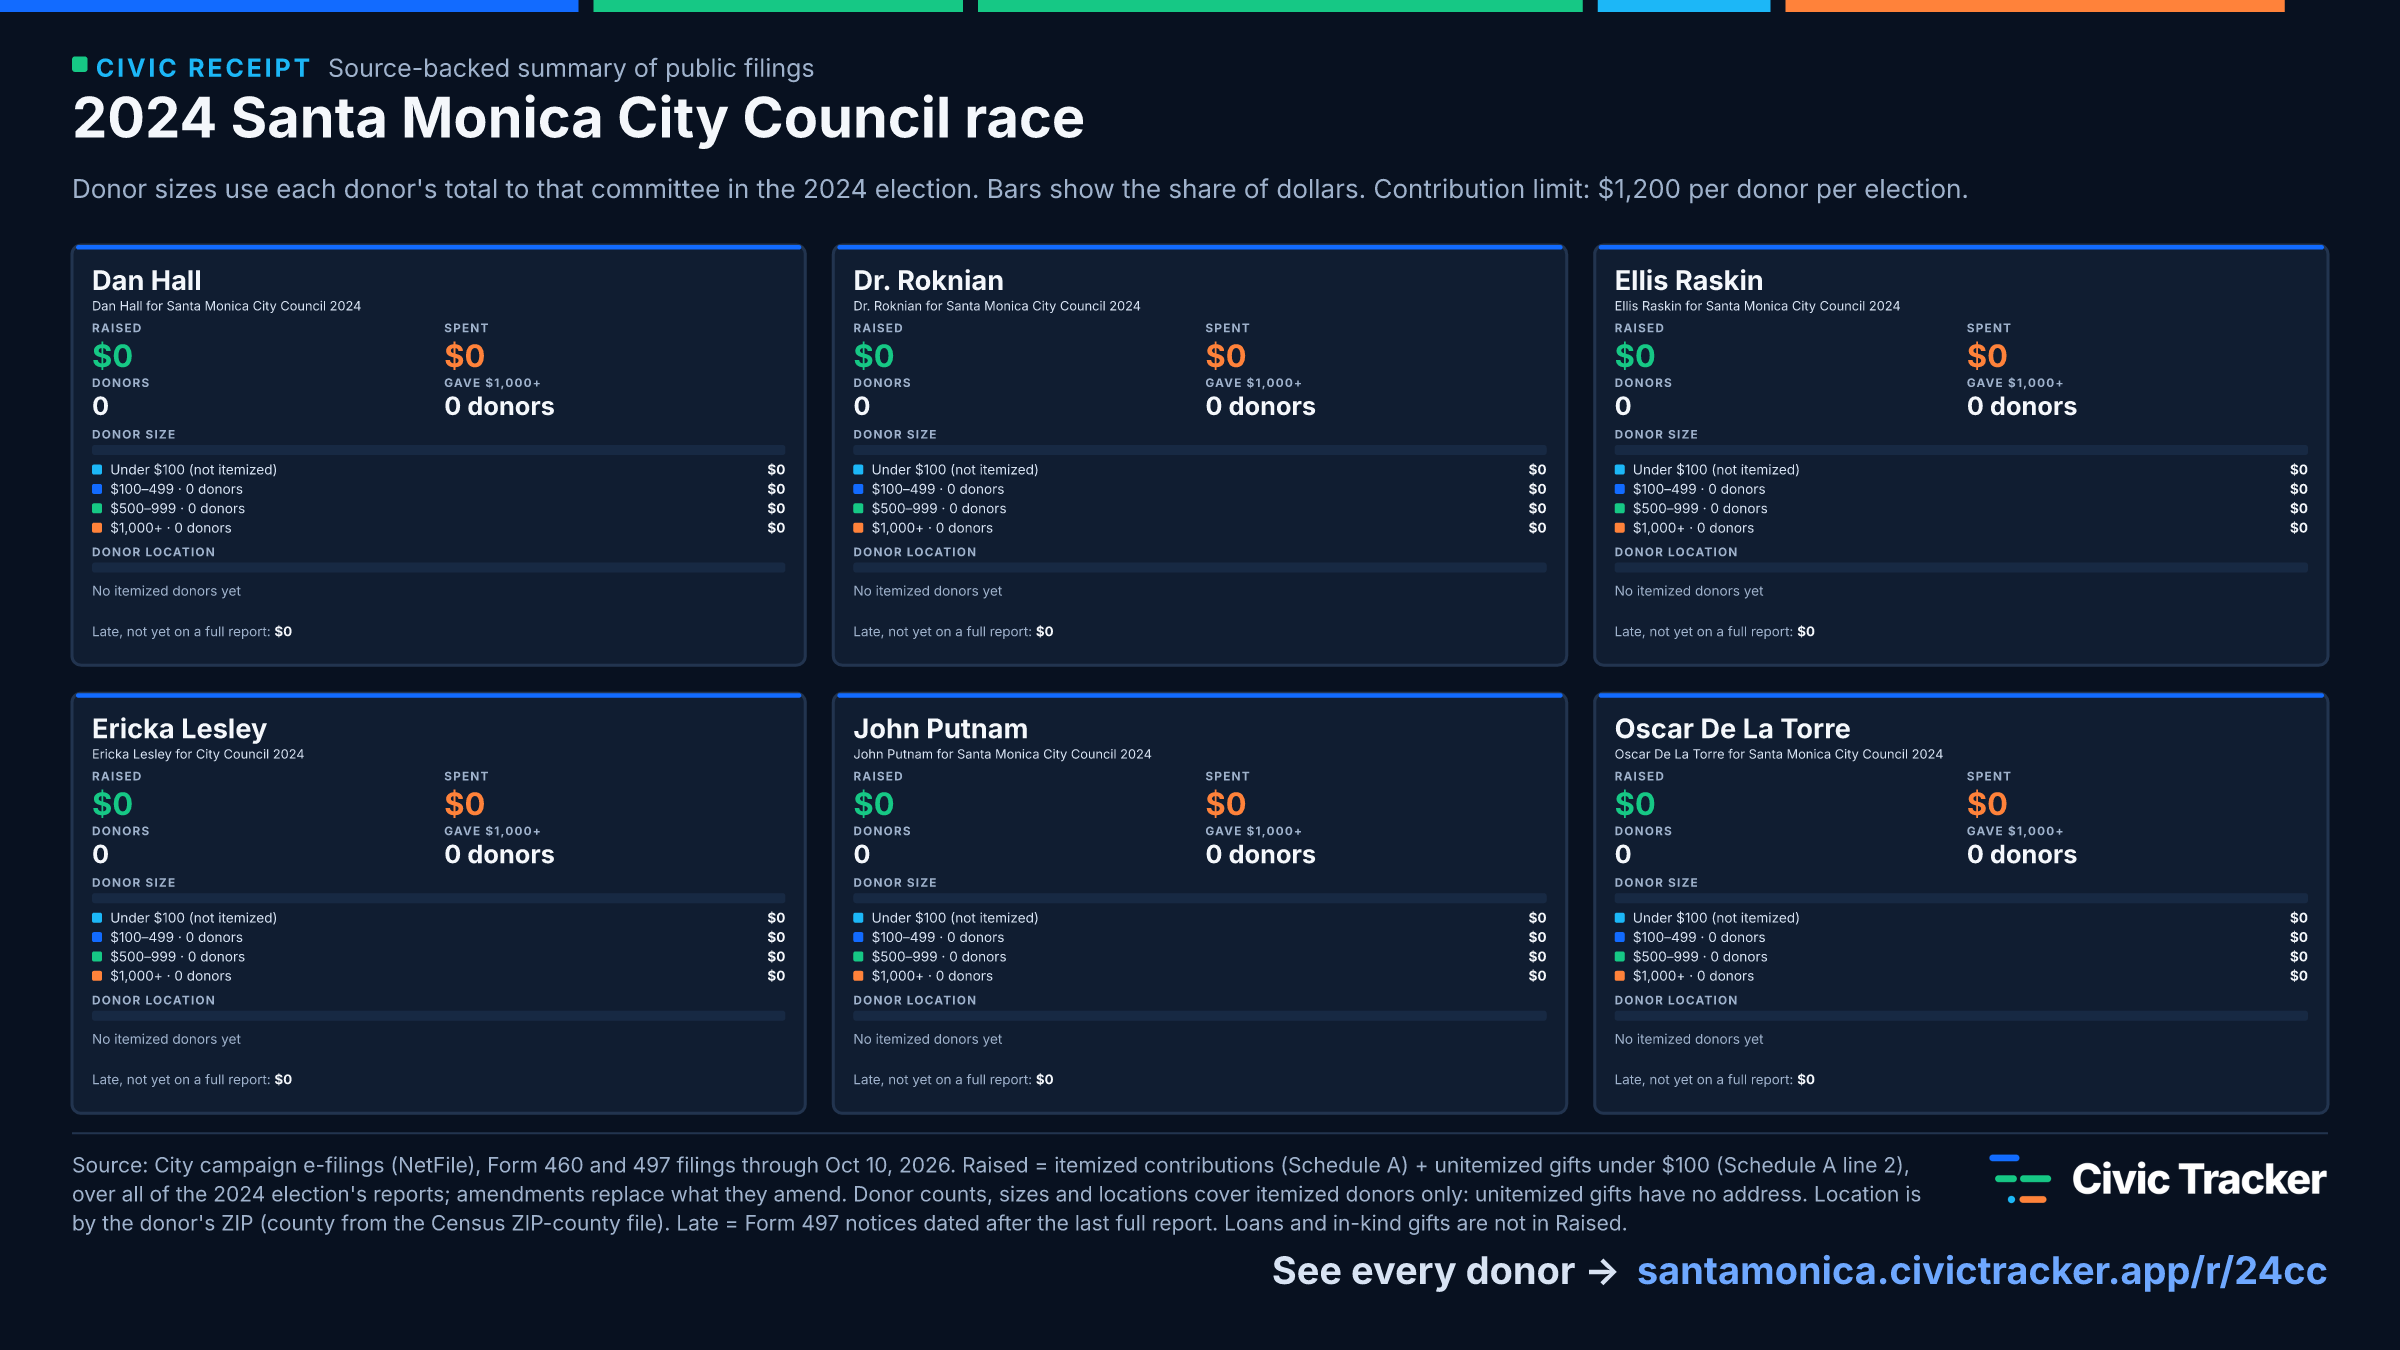2400x1350 pixels.
Task: Click Dr. Roknian's orange spent $0 amount
Action: point(1225,356)
